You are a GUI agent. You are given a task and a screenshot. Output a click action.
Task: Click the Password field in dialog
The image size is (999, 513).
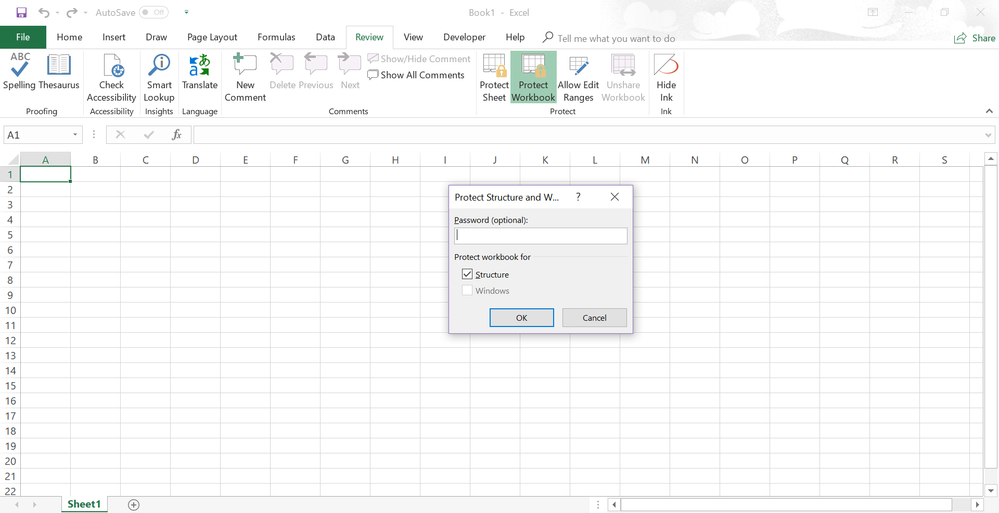(x=540, y=235)
